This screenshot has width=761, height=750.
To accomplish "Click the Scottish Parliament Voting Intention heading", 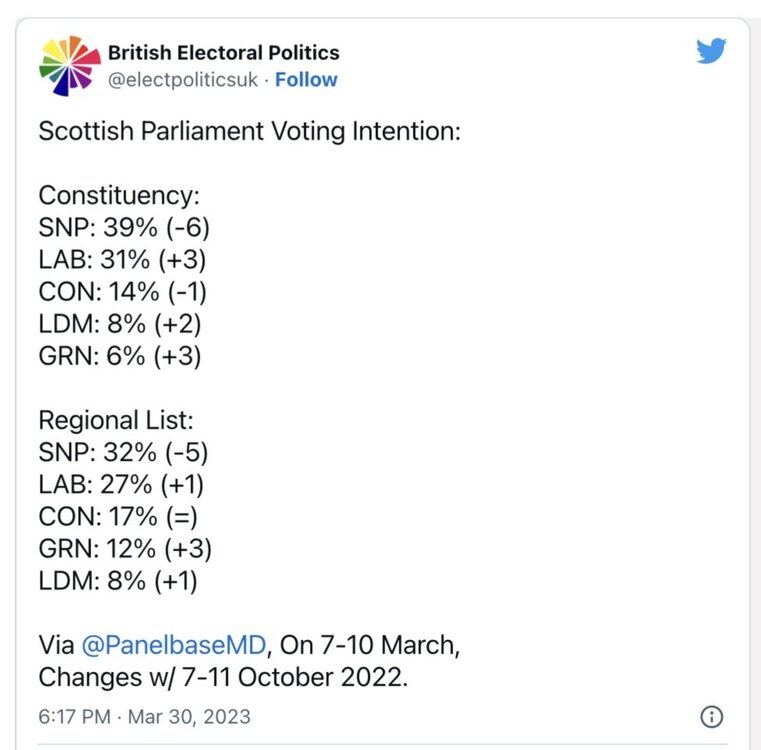I will (x=250, y=131).
